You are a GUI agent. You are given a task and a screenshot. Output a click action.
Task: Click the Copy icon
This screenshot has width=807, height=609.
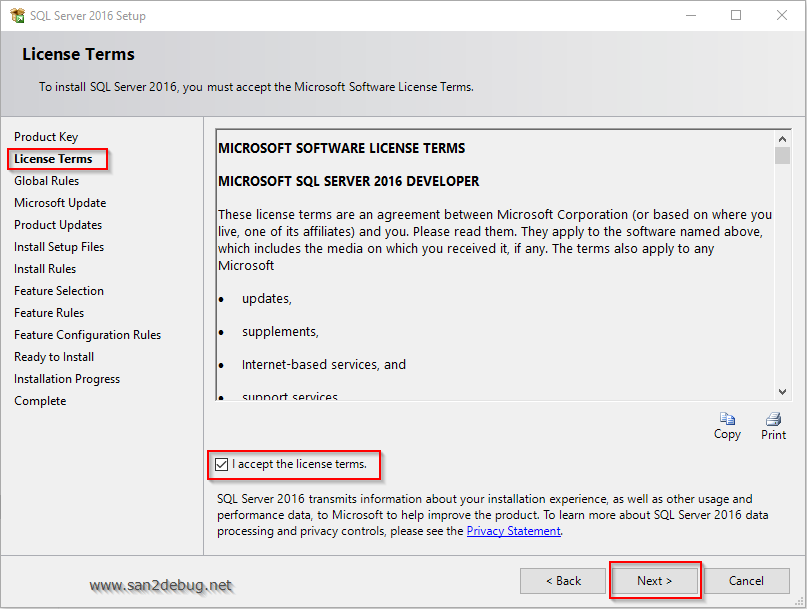(x=727, y=419)
